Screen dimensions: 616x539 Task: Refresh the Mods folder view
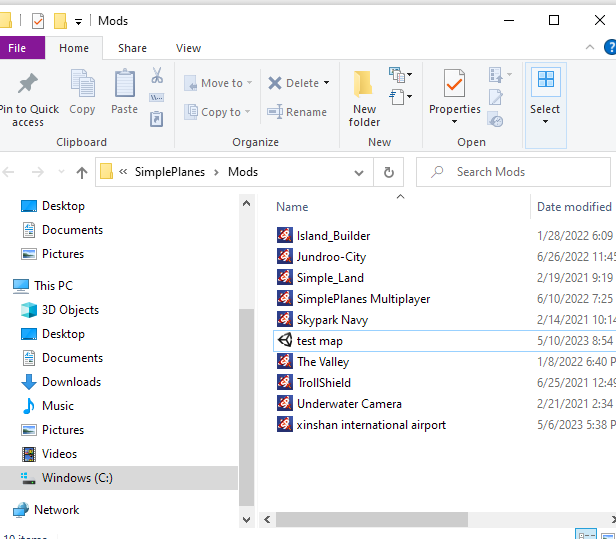point(389,172)
